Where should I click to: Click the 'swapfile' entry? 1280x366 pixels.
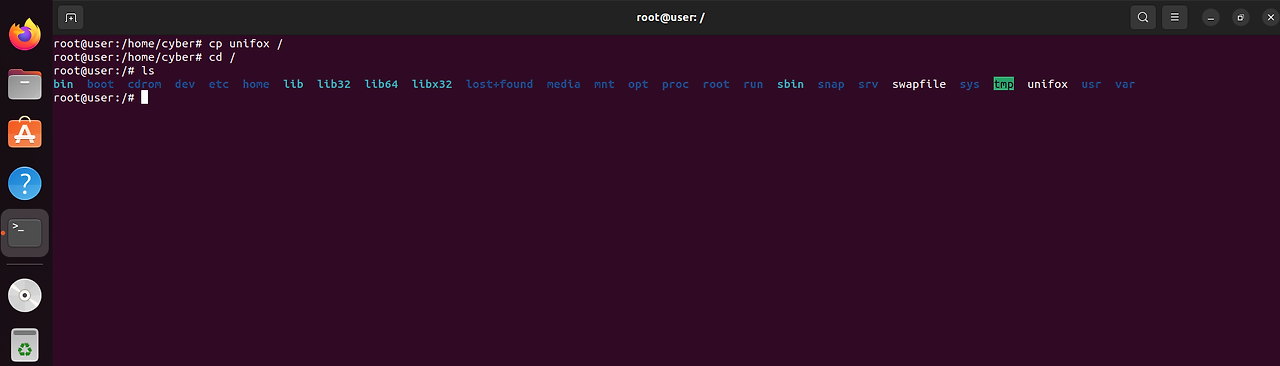(x=919, y=84)
